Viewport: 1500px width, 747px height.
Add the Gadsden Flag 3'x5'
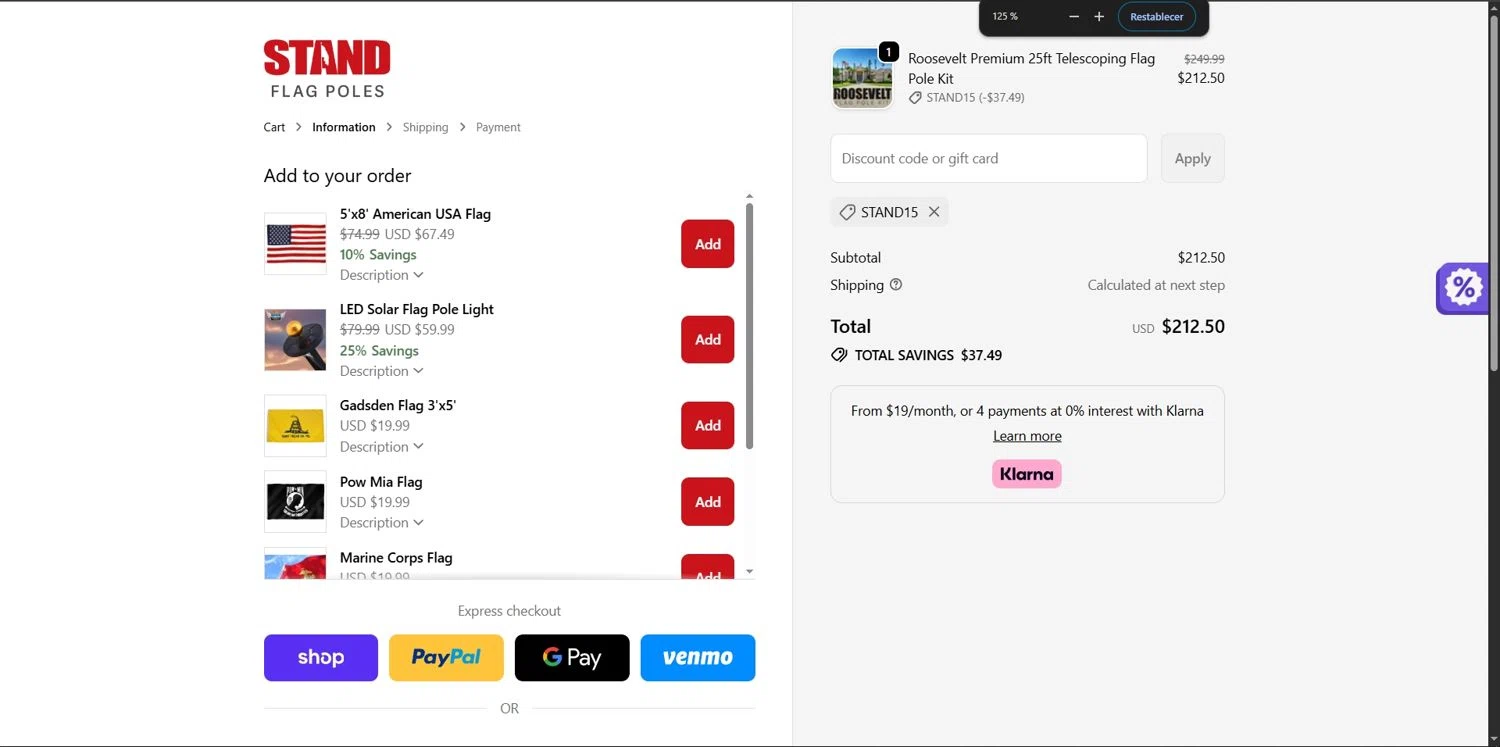708,426
